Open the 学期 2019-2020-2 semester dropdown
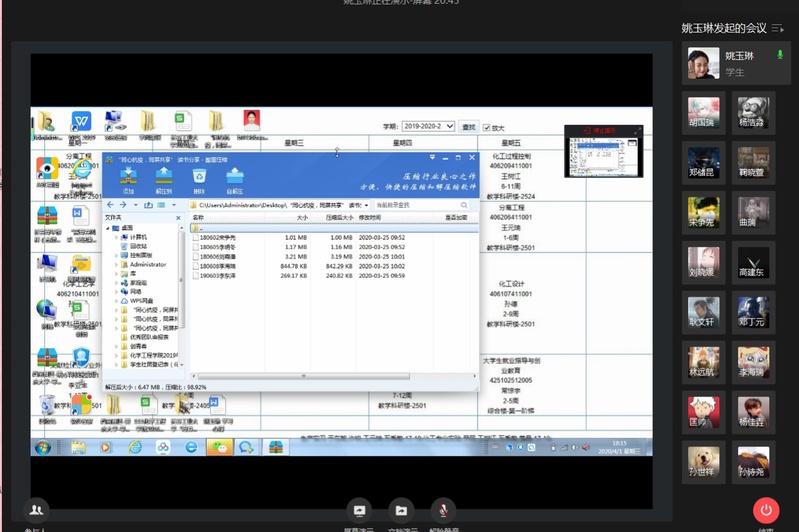 (428, 127)
